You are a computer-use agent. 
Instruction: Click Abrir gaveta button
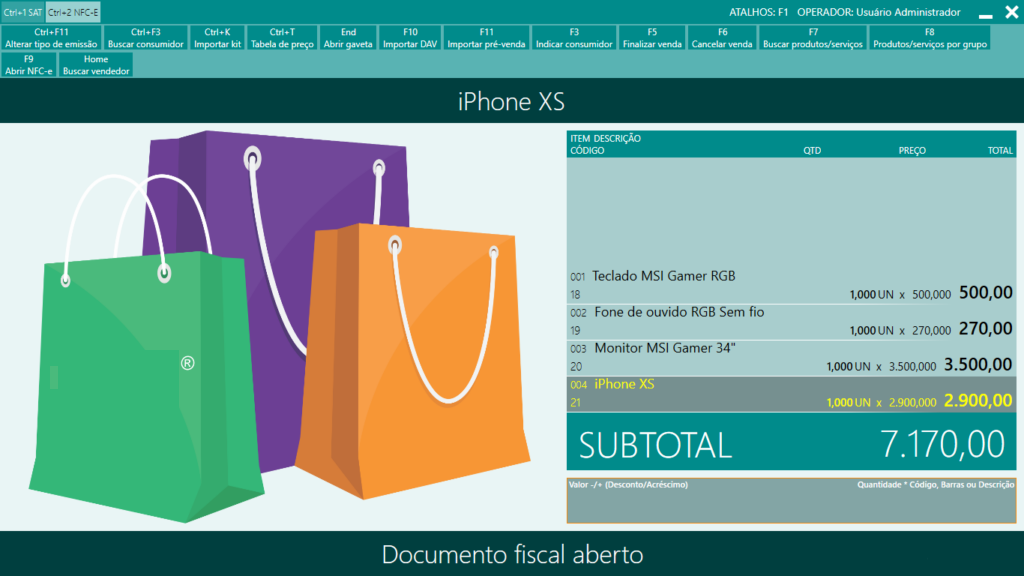click(348, 38)
